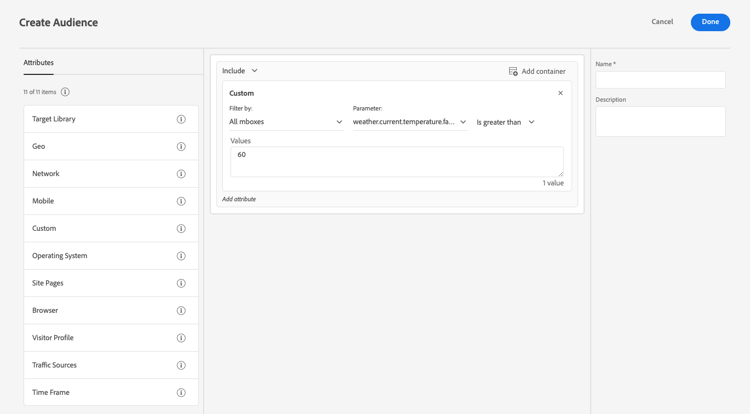
Task: Click the Values box containing 60
Action: click(397, 162)
